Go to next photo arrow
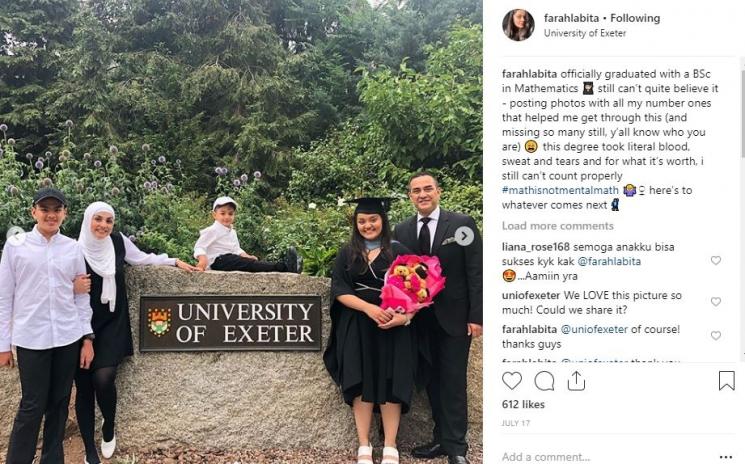Viewport: 745px width, 464px height. [x=464, y=236]
